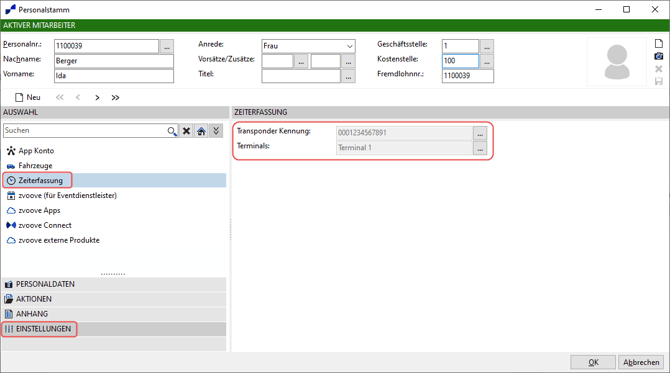The image size is (670, 373).
Task: Click the Abbrechen button
Action: (641, 362)
